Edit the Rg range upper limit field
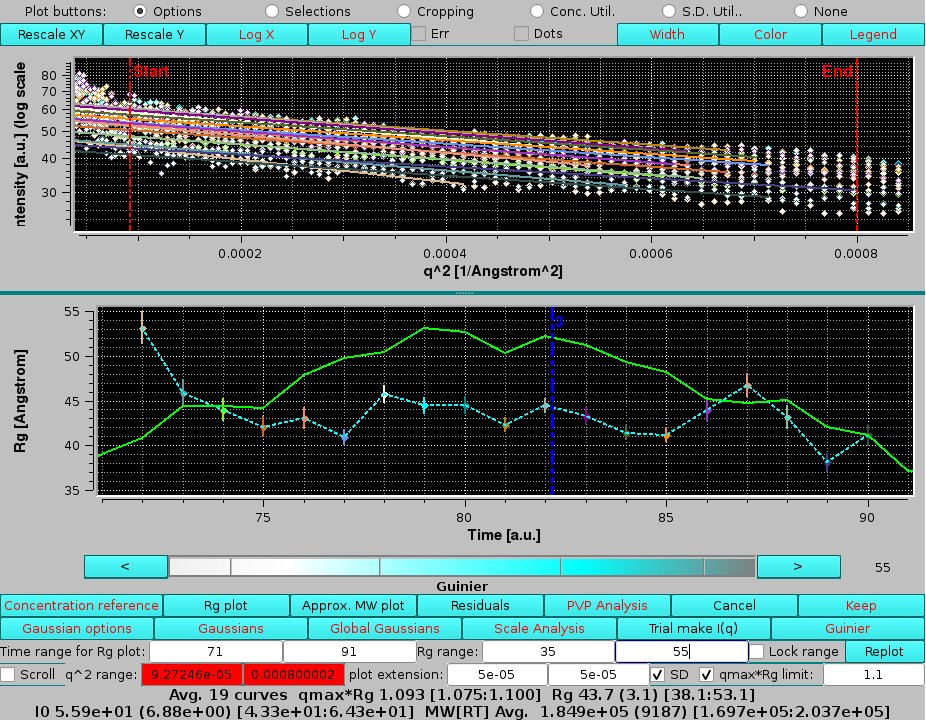This screenshot has height=720, width=926. pos(681,651)
